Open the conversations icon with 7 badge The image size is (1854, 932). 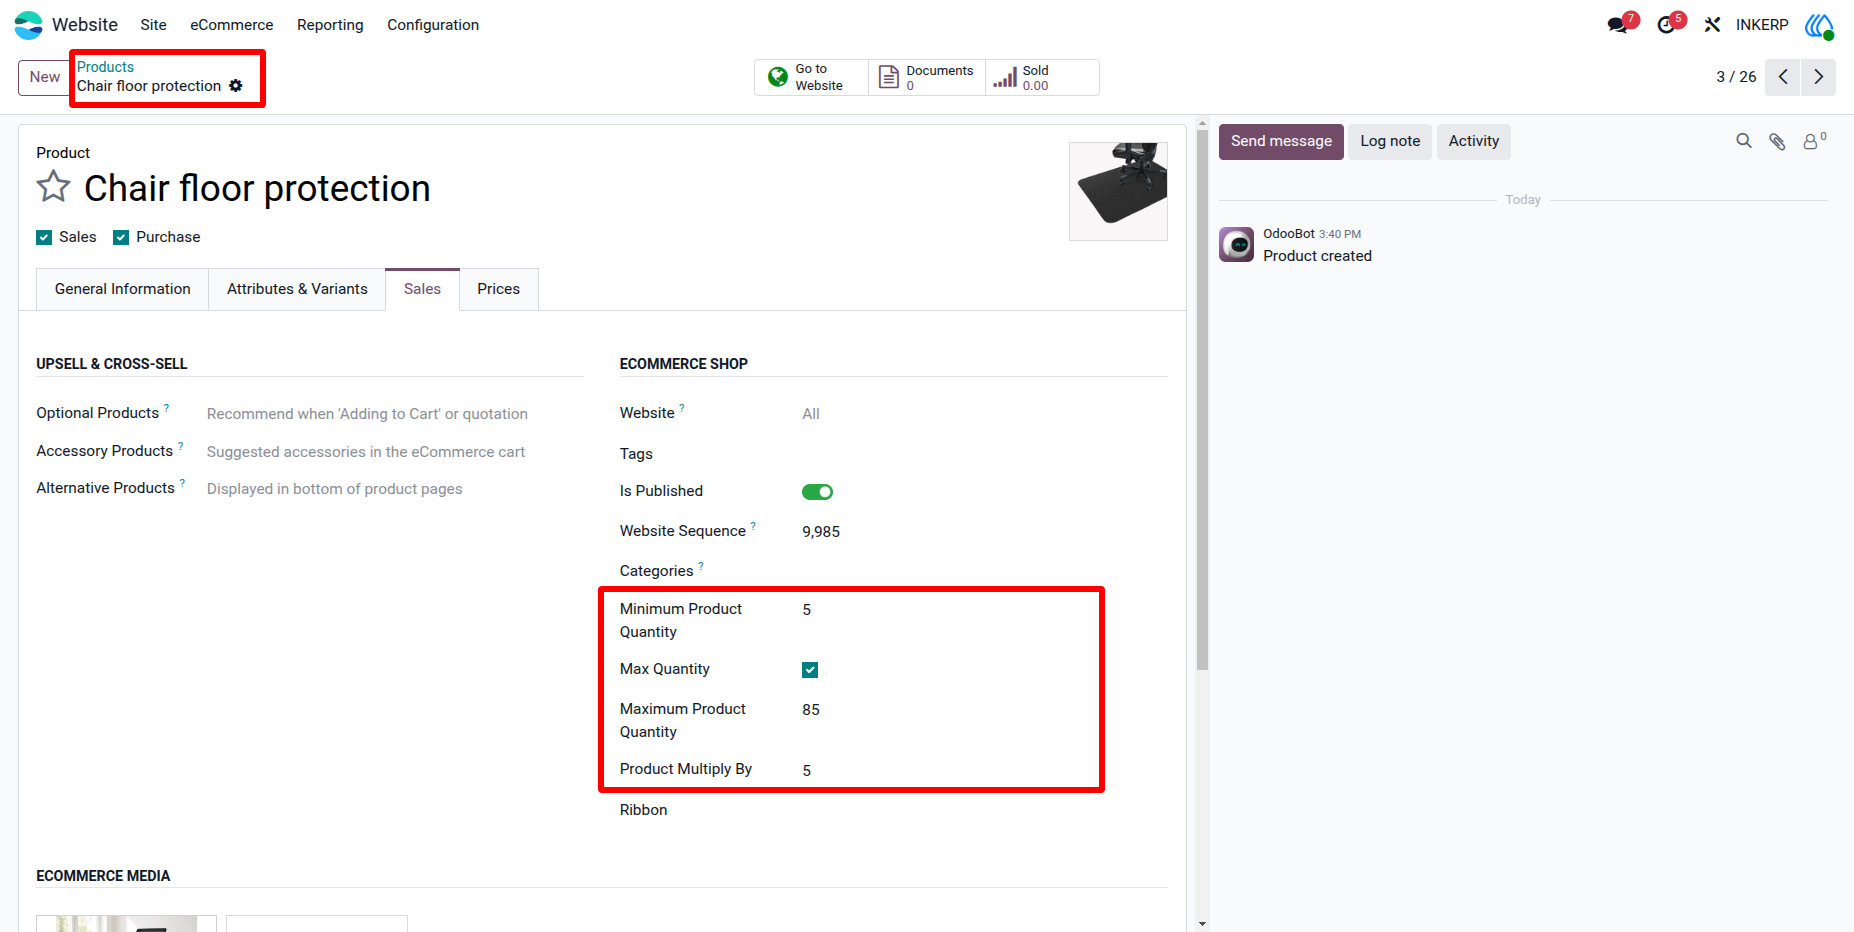coord(1619,25)
